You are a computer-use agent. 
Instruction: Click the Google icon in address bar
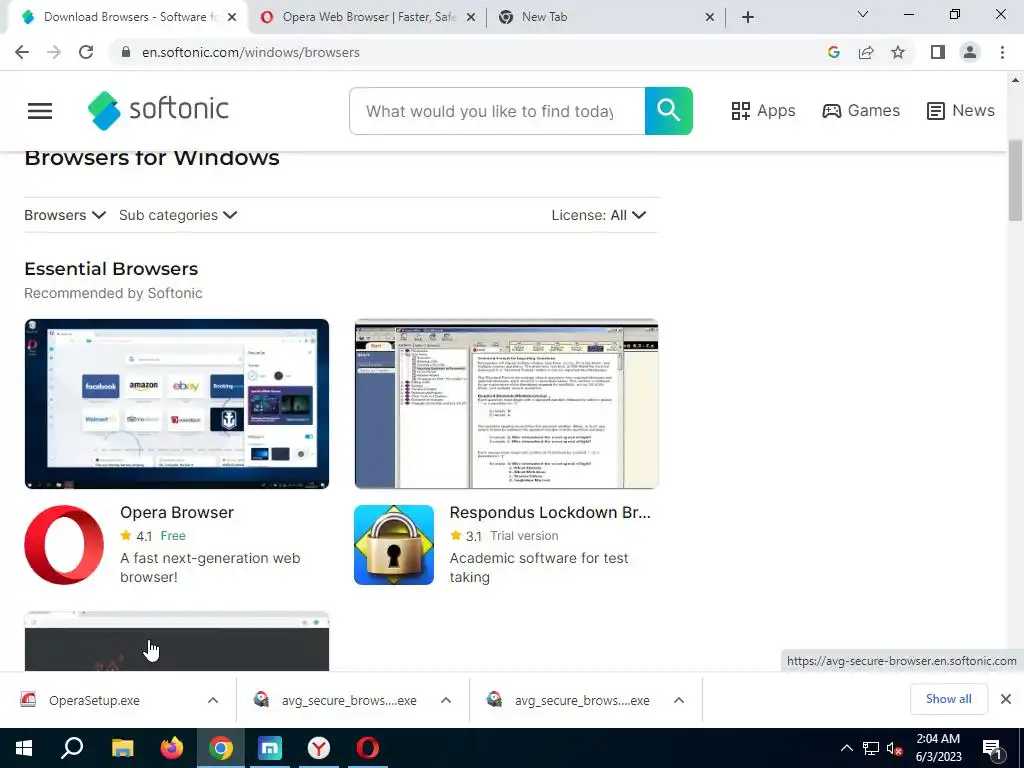point(833,52)
